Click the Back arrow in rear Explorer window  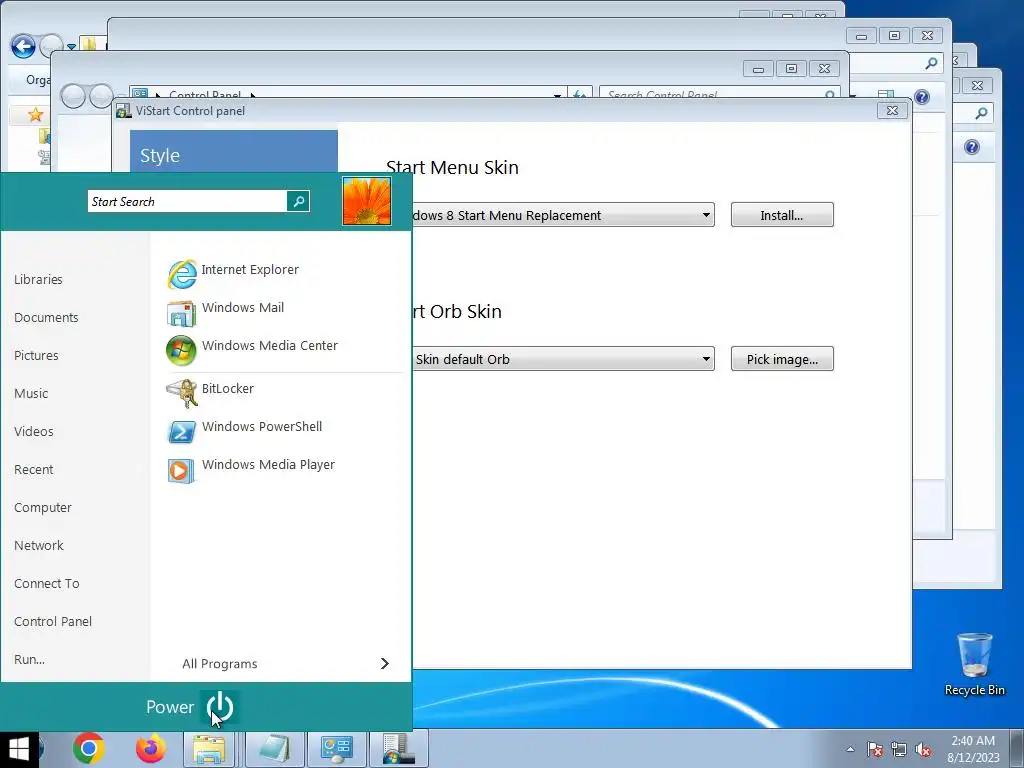(23, 46)
